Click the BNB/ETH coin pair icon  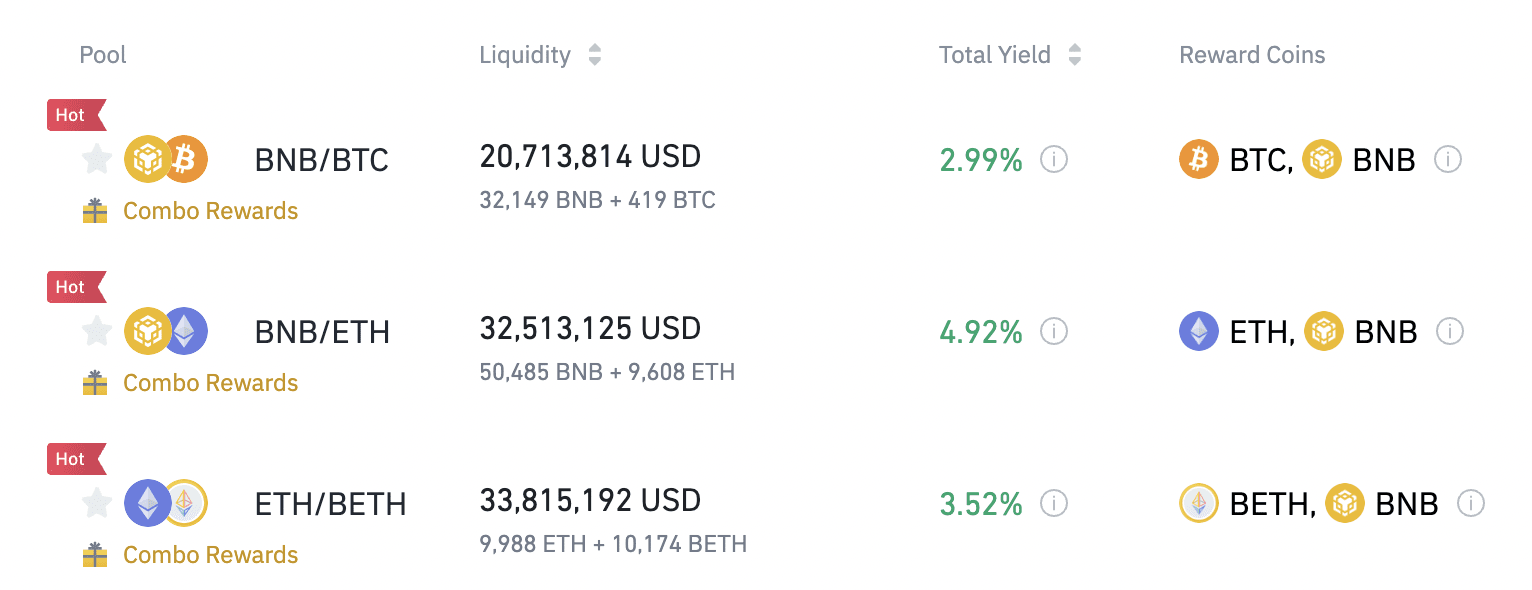[x=166, y=331]
